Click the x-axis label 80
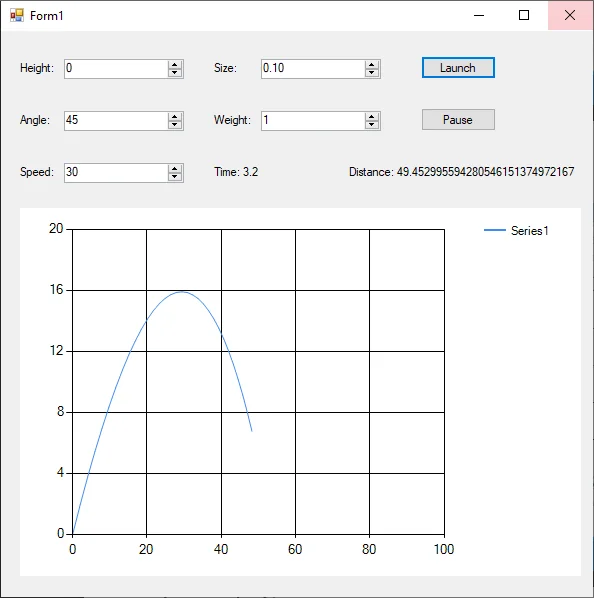 (x=369, y=549)
